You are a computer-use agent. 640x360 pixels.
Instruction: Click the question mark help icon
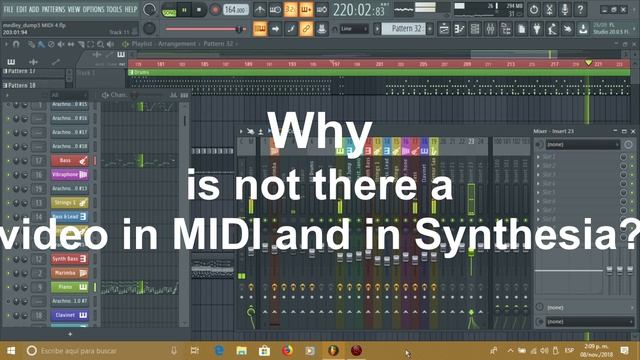tap(580, 9)
